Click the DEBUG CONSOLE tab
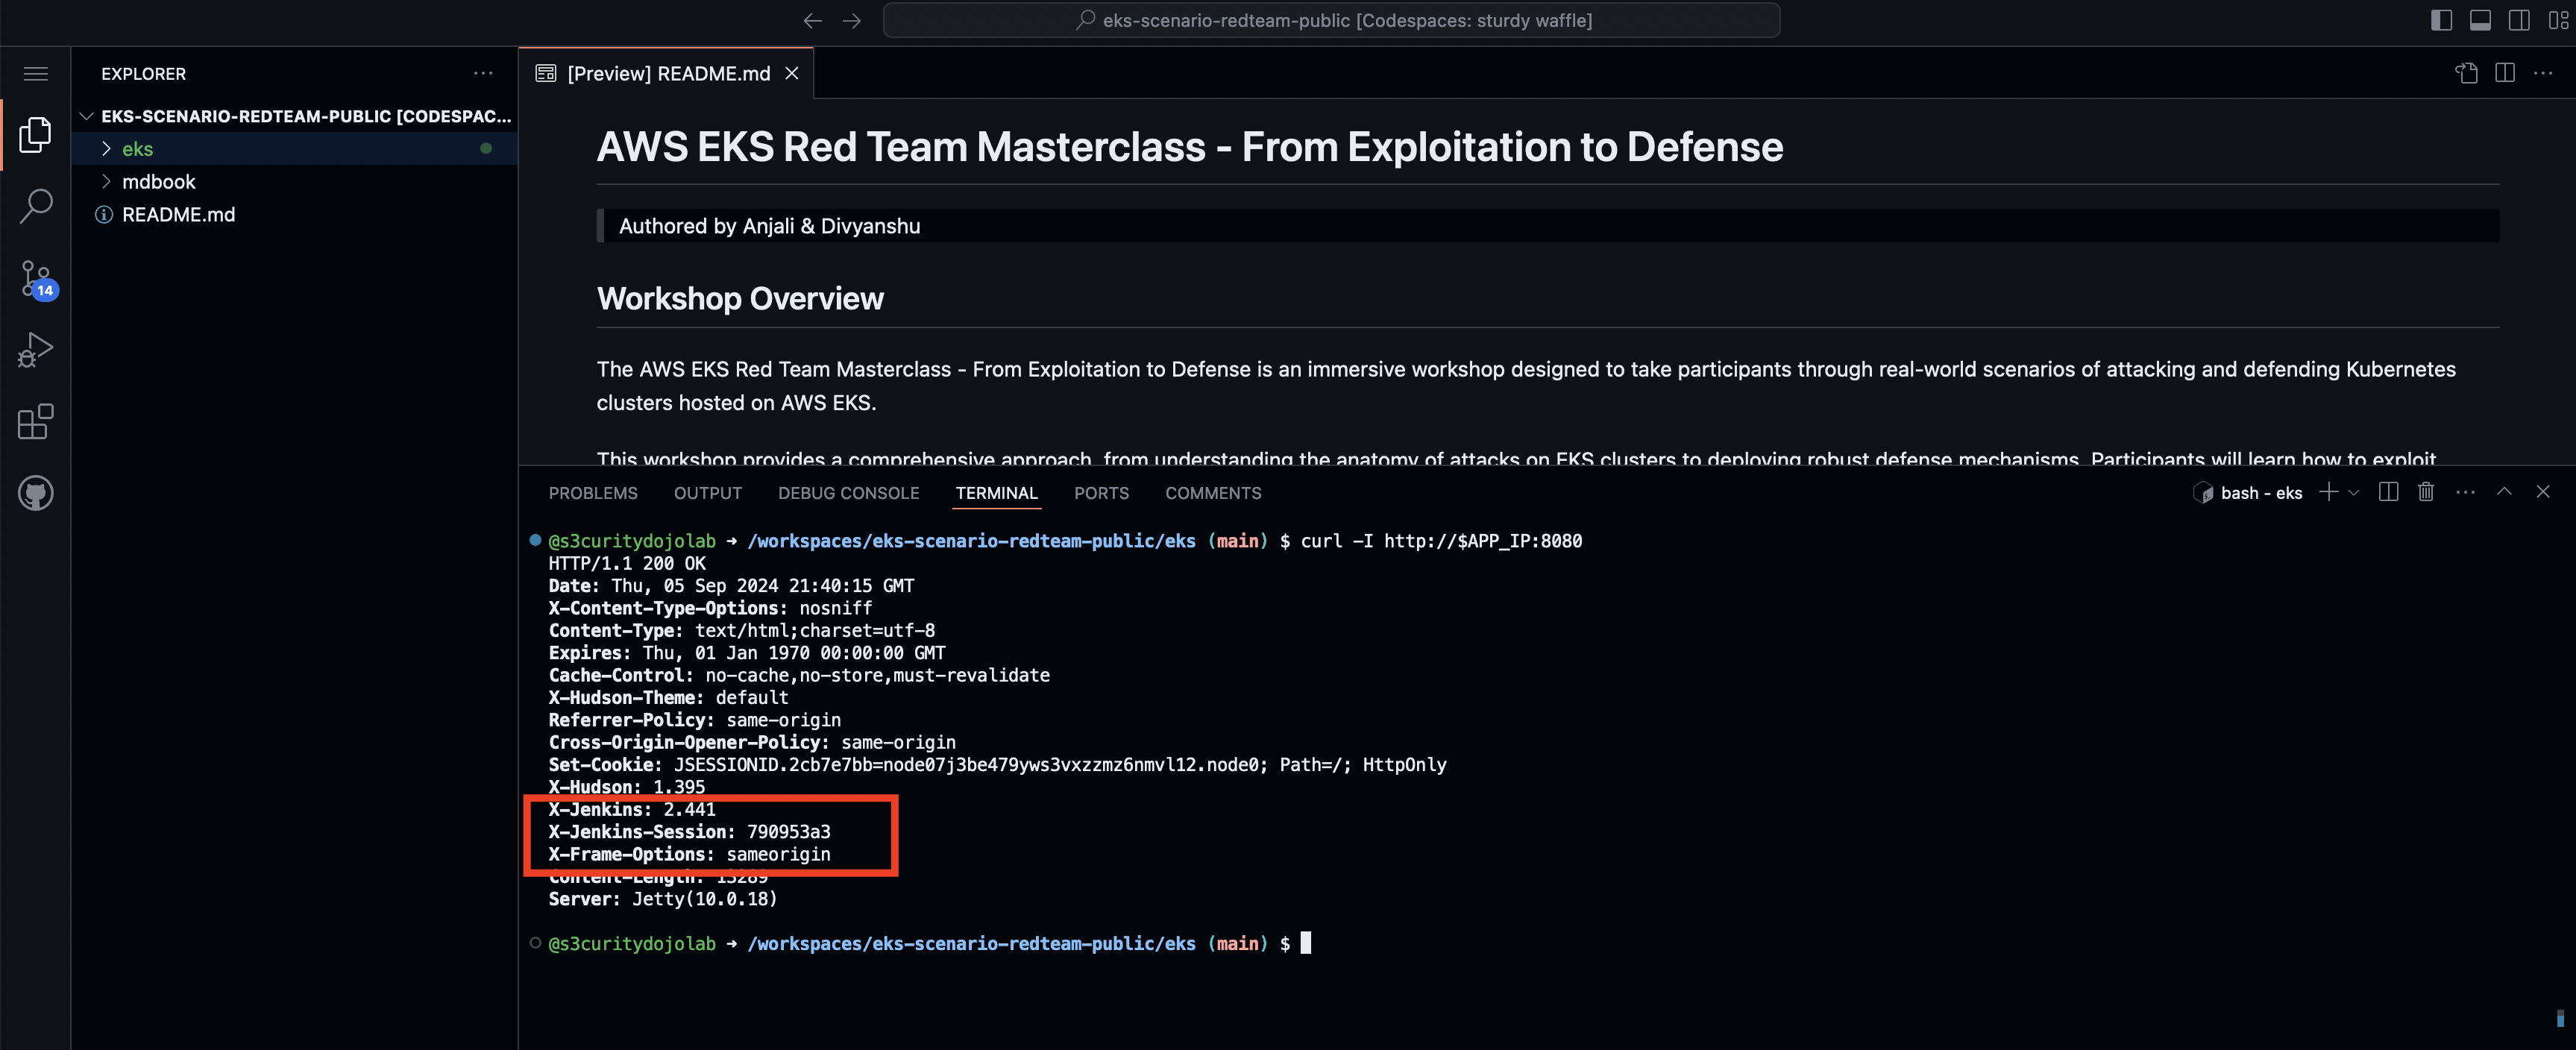This screenshot has height=1050, width=2576. point(848,493)
